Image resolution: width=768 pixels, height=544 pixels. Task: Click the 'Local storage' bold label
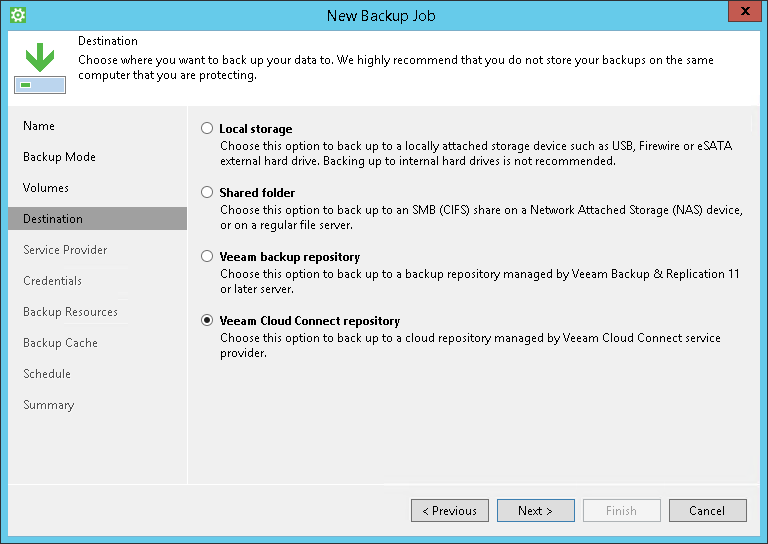pyautogui.click(x=256, y=129)
